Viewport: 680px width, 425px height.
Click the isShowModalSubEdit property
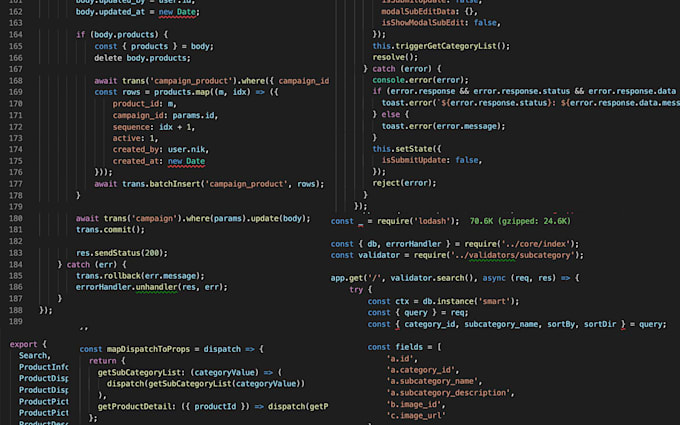[x=440, y=21]
